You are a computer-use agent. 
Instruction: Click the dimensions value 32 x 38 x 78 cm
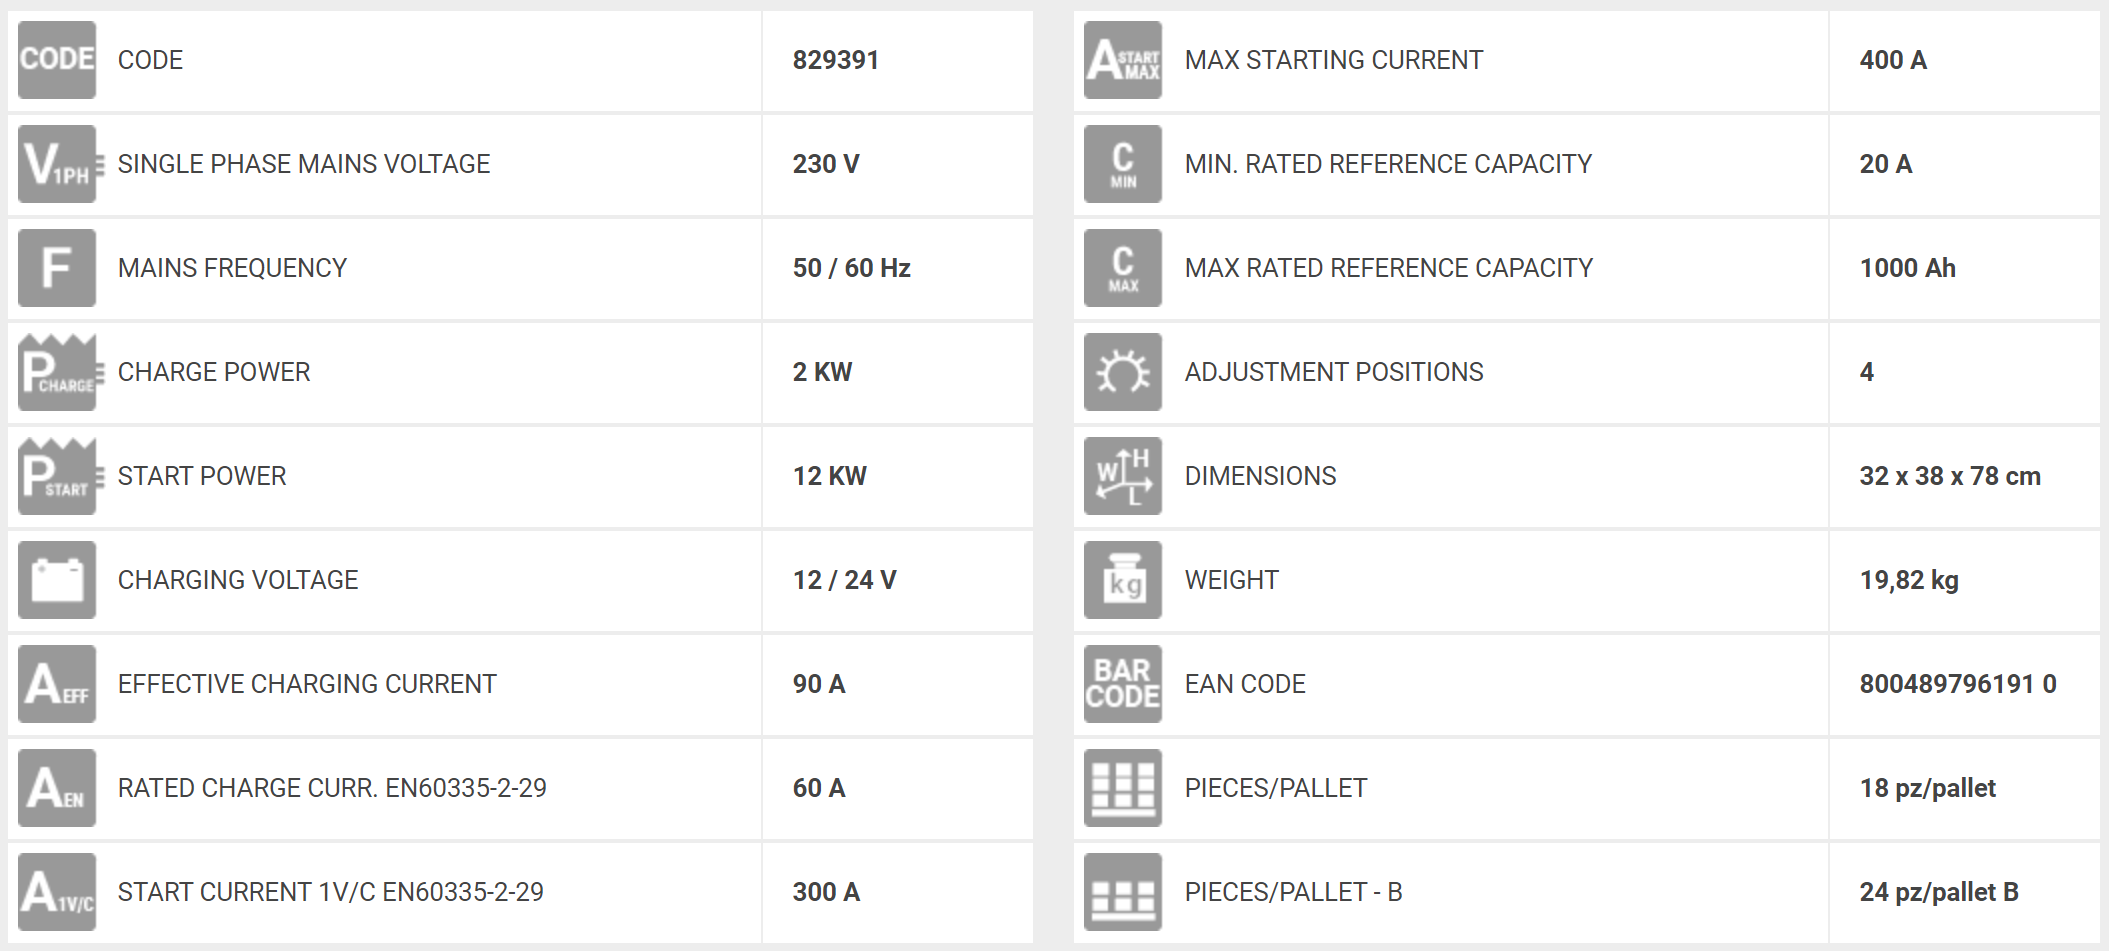click(x=1949, y=476)
